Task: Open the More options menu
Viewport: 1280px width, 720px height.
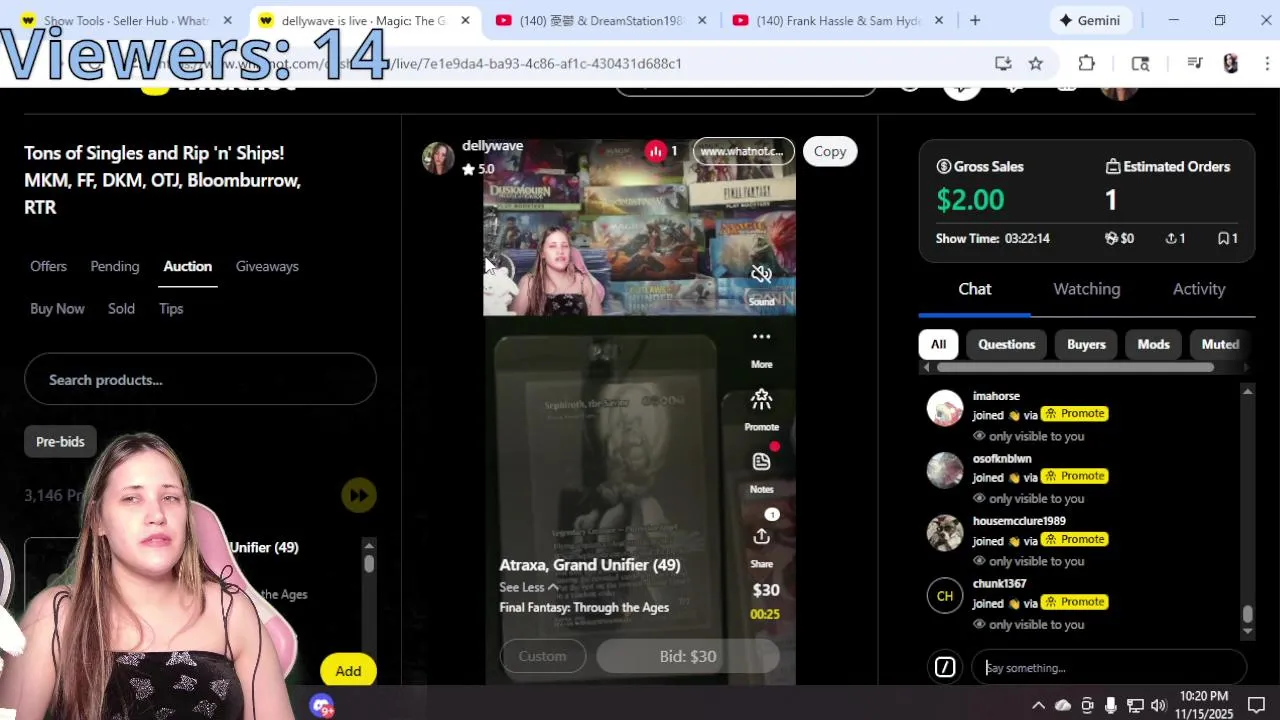Action: coord(761,337)
